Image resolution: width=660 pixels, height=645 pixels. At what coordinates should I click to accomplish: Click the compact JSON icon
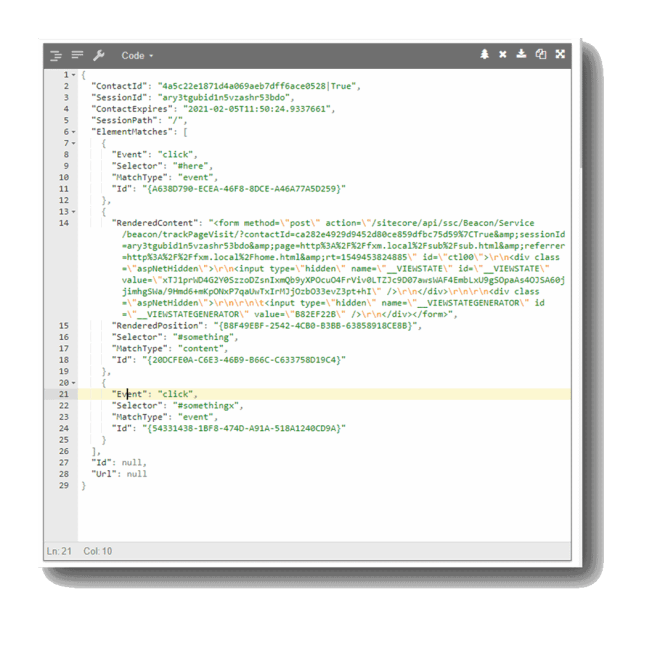77,55
